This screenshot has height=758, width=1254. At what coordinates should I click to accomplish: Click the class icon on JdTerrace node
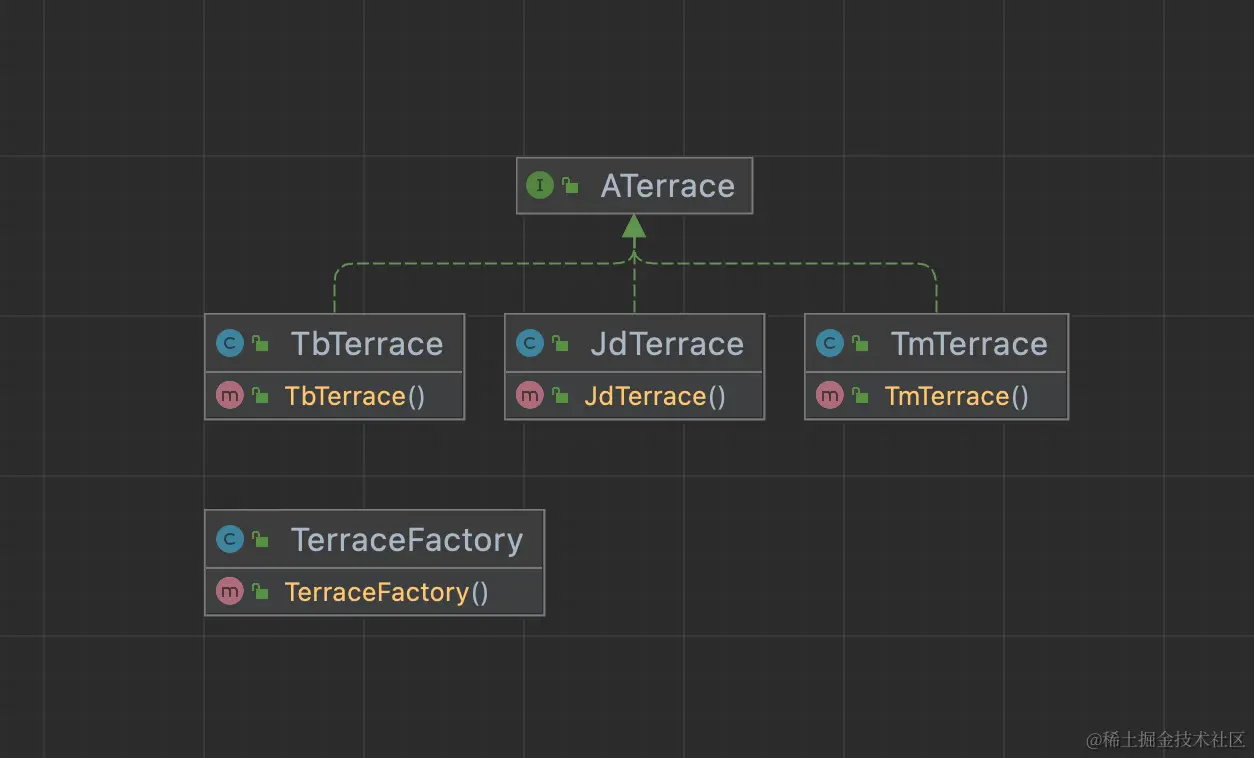(529, 344)
